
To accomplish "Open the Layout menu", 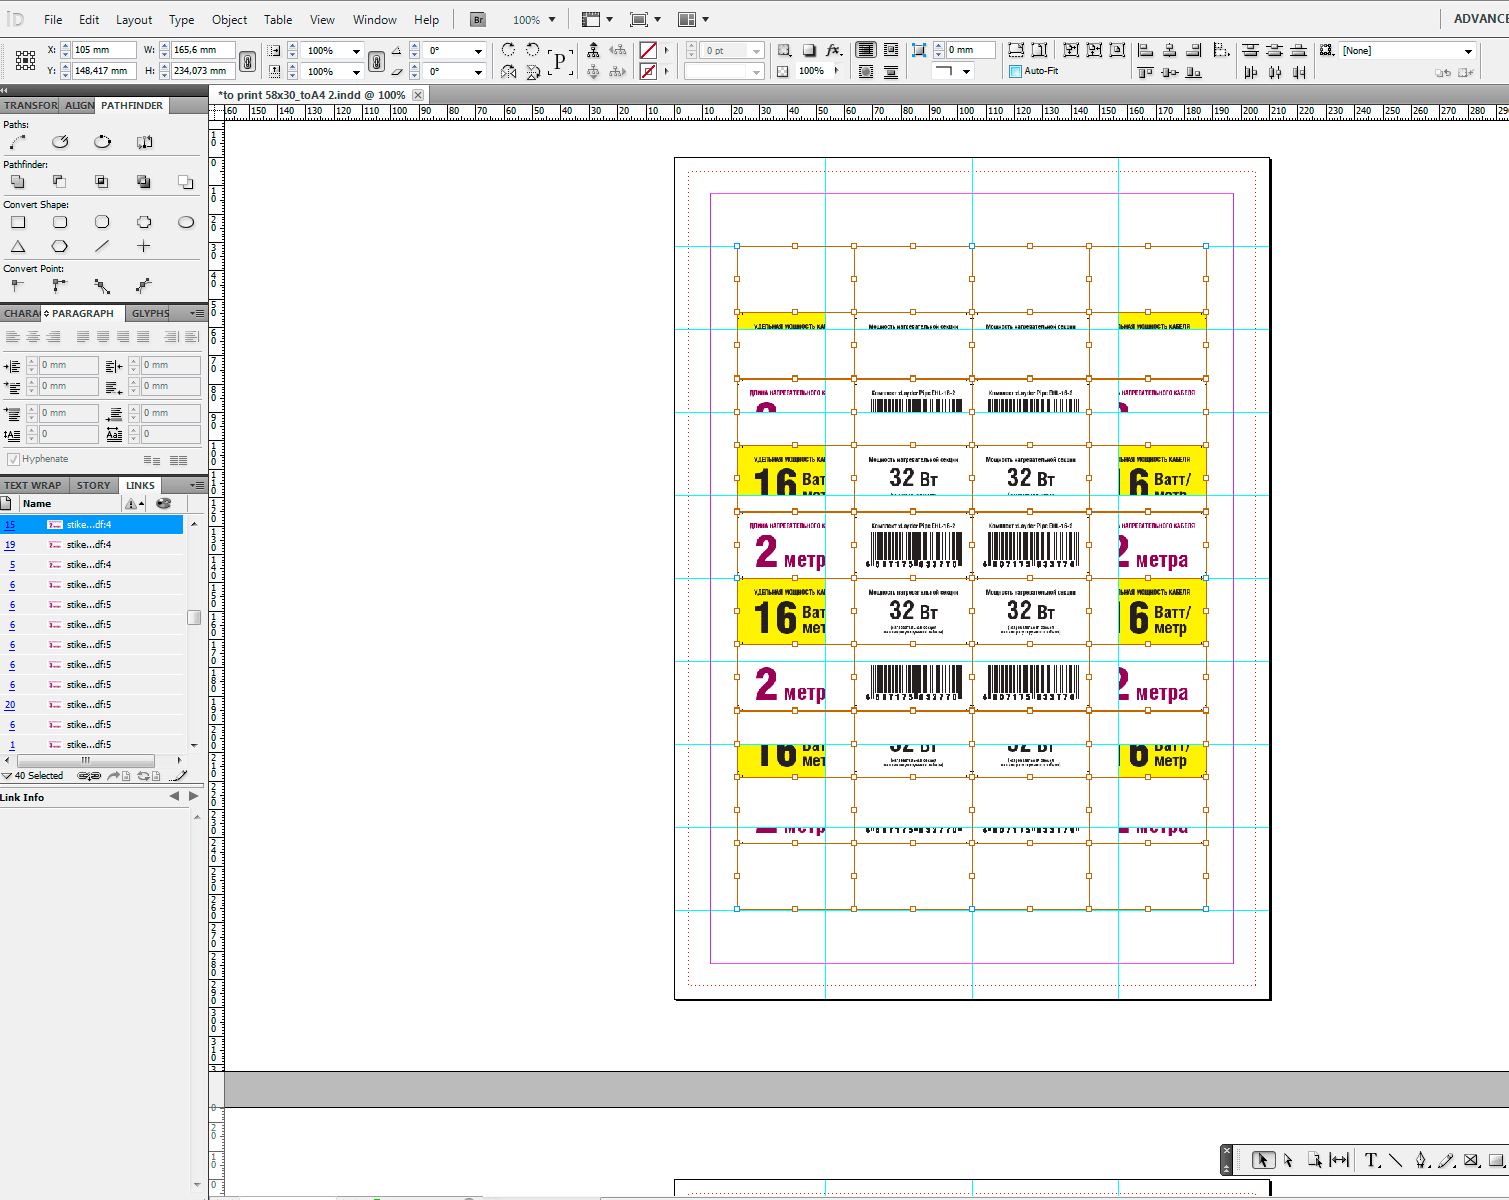I will [x=134, y=19].
